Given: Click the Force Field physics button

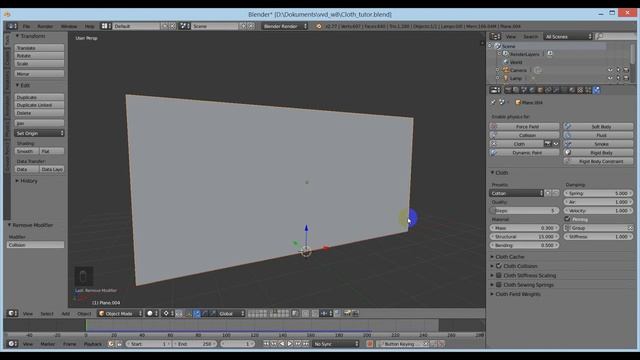Looking at the screenshot, I should (524, 127).
